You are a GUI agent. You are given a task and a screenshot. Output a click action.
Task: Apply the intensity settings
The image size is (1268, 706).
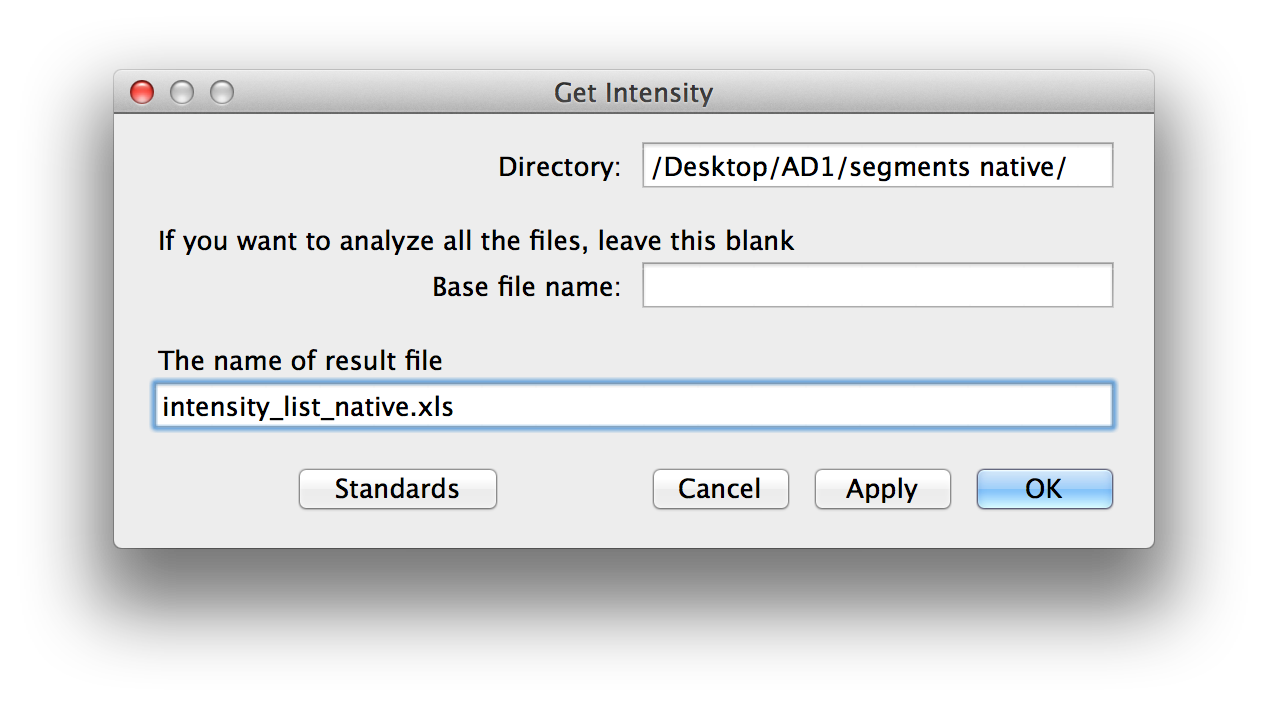[x=882, y=489]
